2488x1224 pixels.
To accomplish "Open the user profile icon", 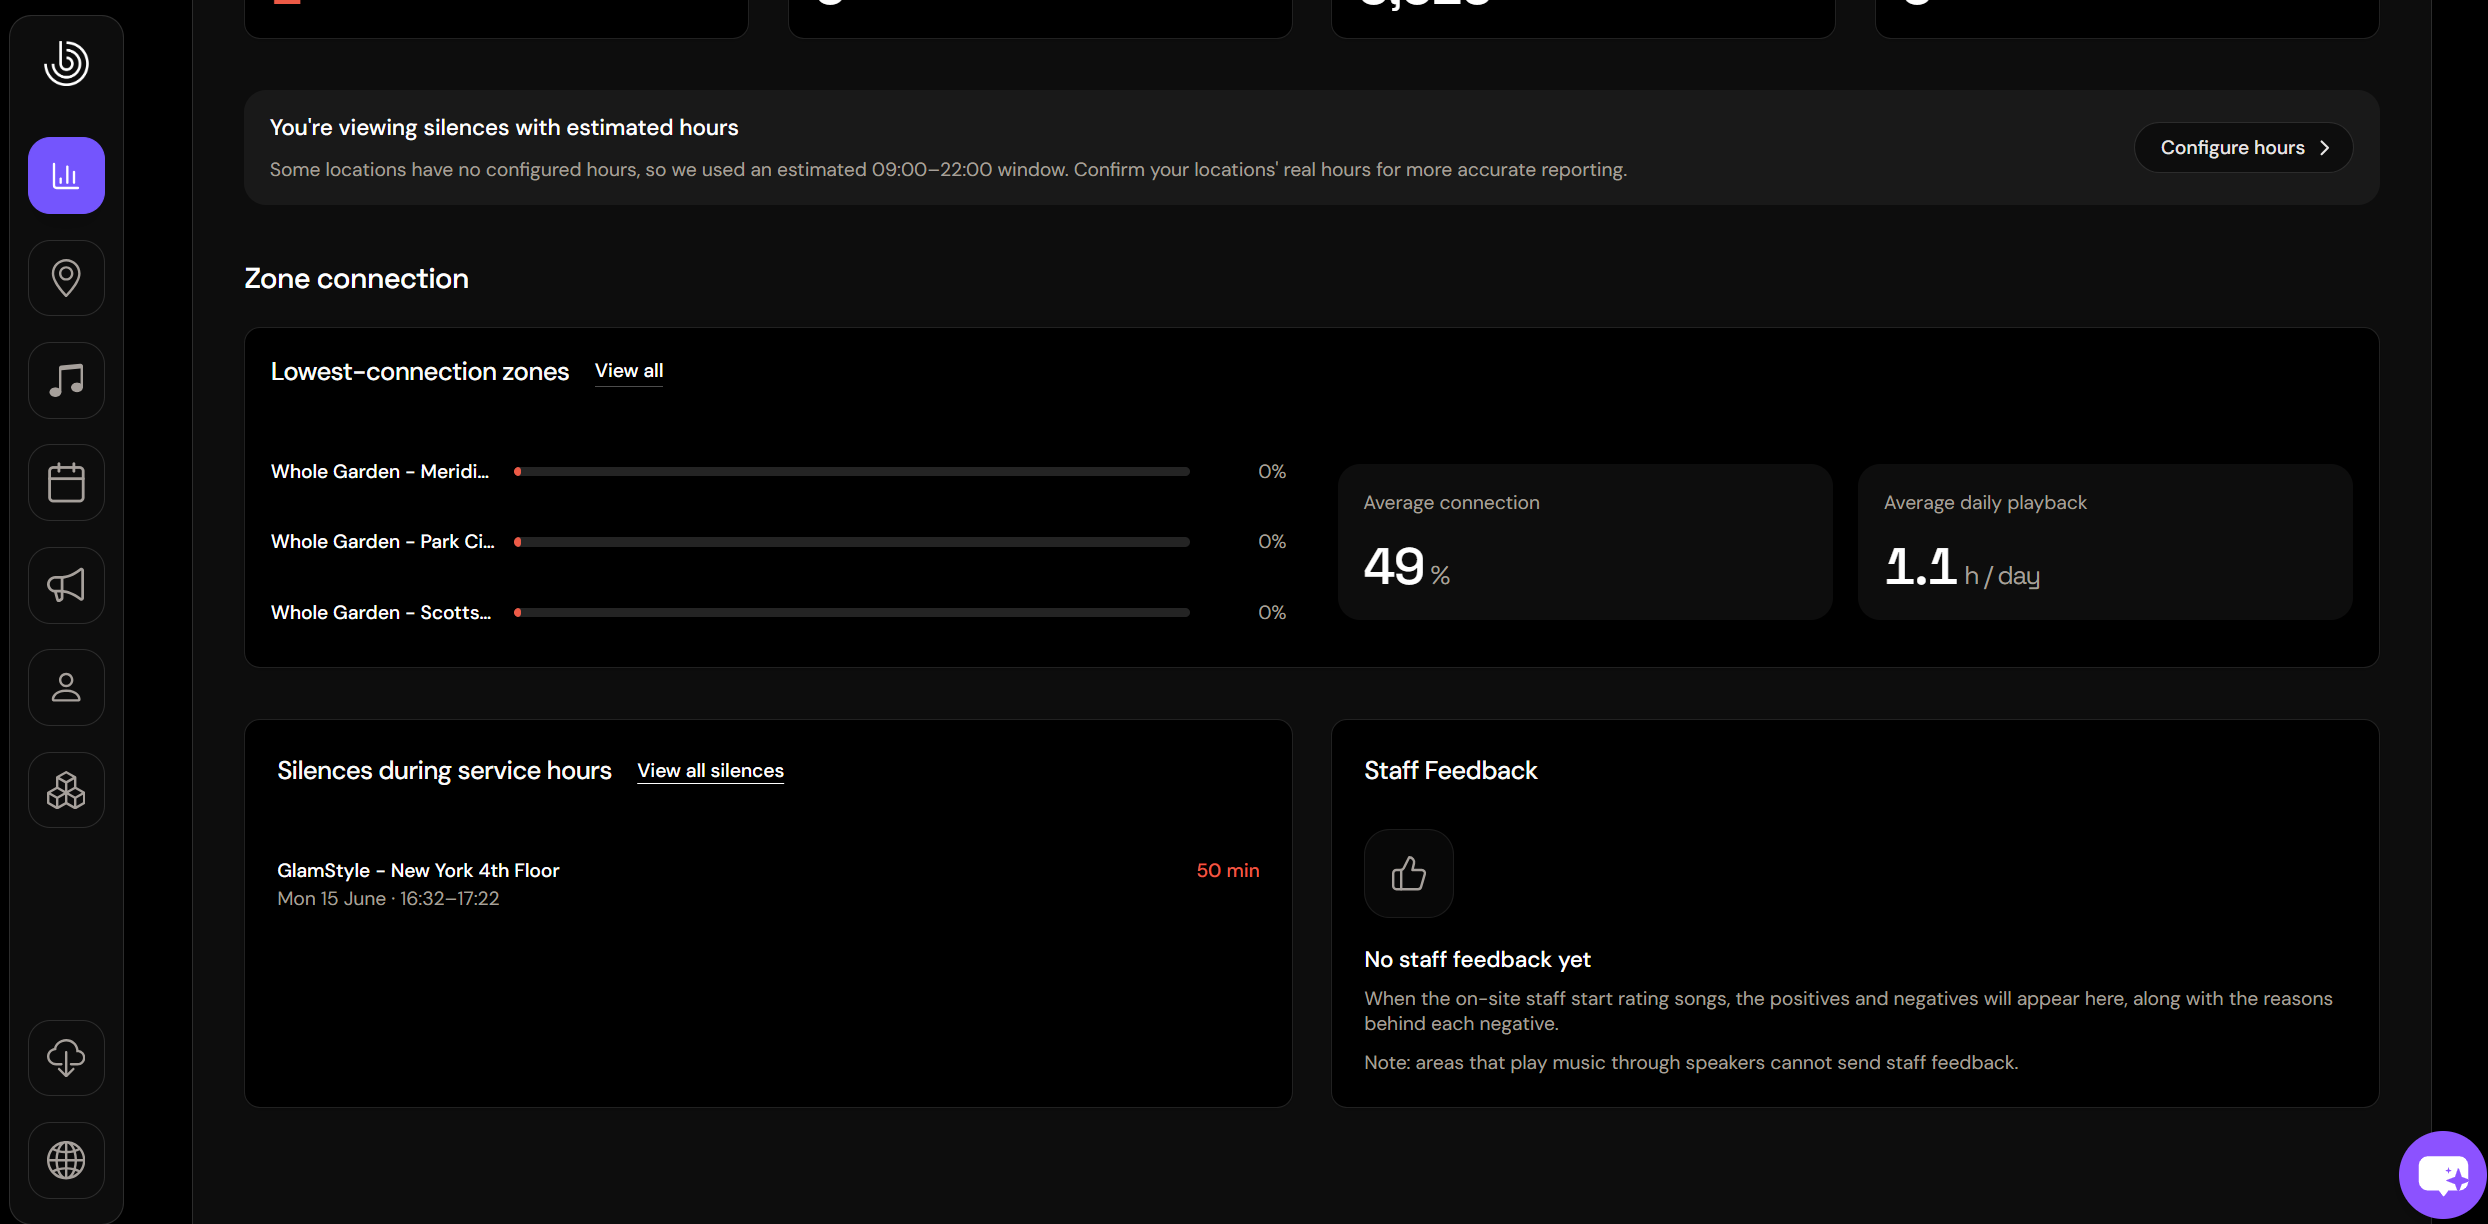I will [x=66, y=688].
